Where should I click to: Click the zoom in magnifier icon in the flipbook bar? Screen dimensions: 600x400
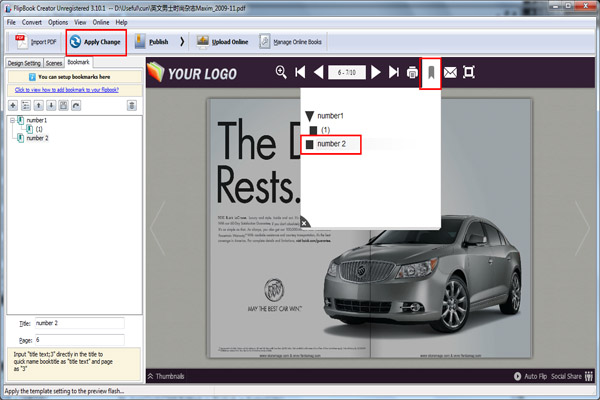click(281, 72)
